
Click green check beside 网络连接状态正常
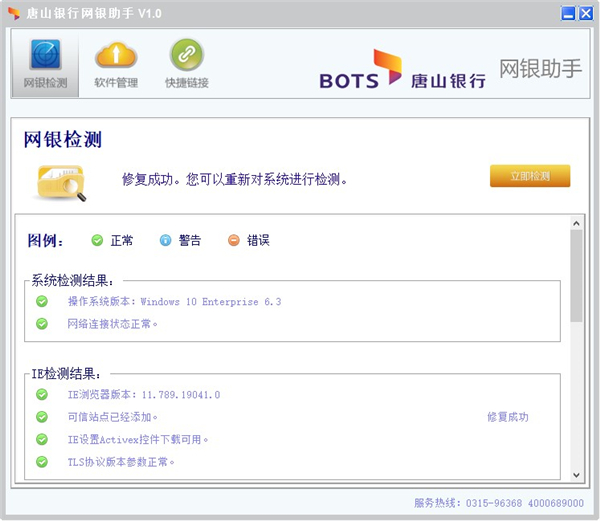42,324
